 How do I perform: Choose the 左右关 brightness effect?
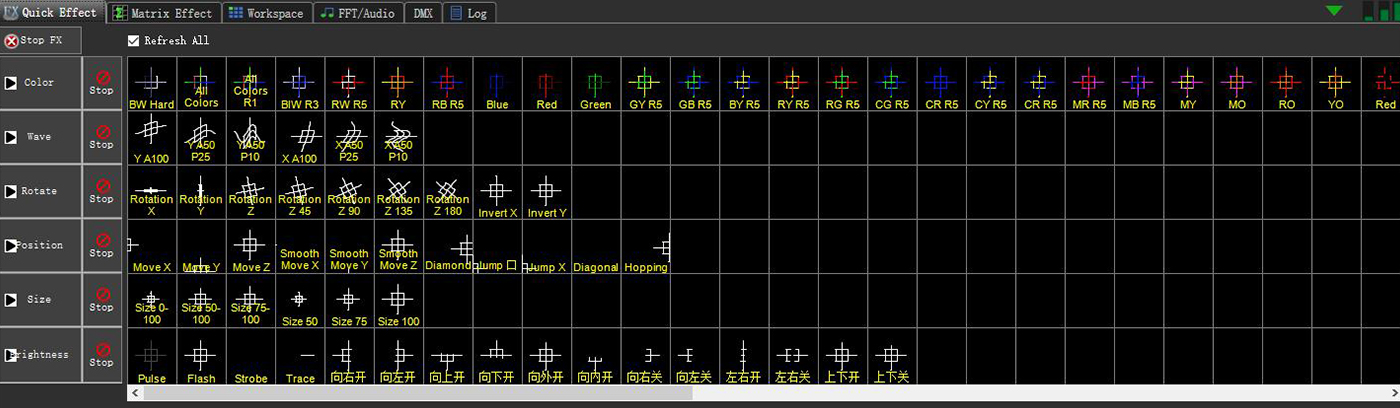pyautogui.click(x=793, y=356)
